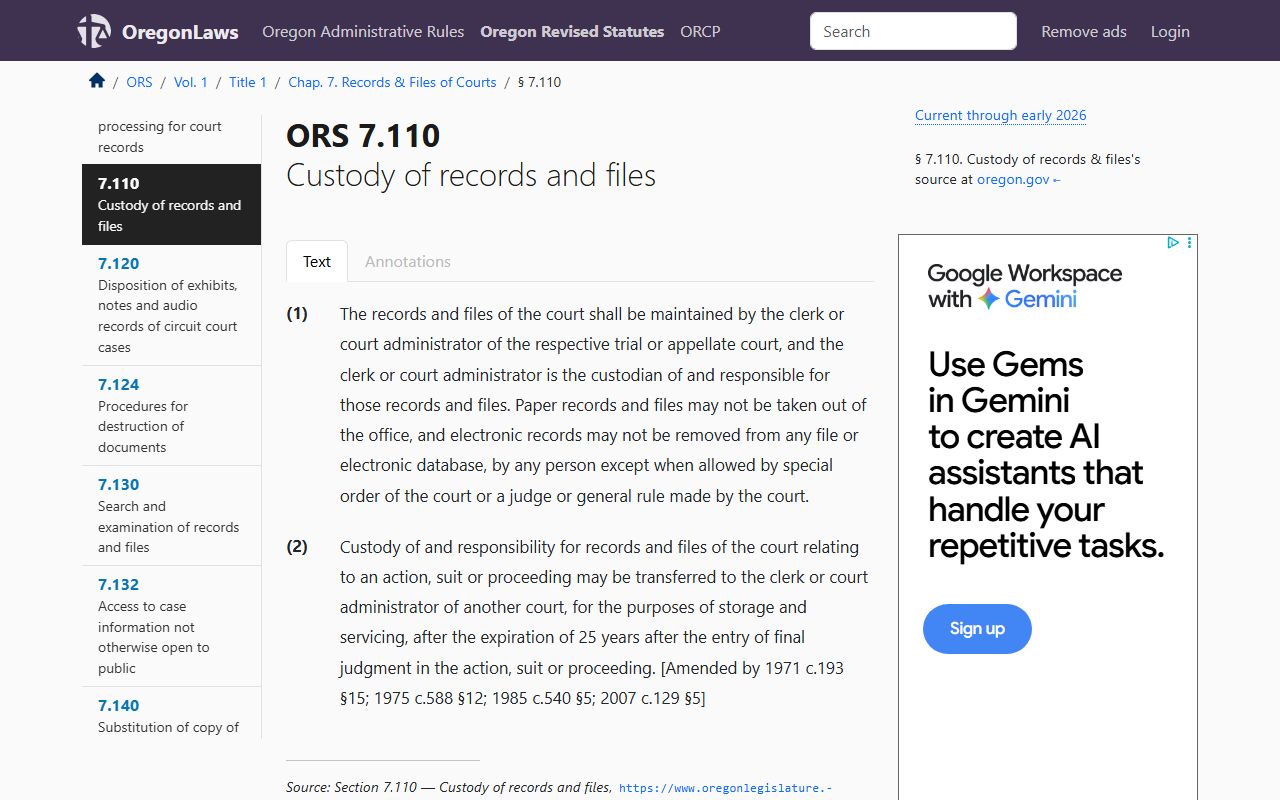Open Vol. 1 breadcrumb link
1280x800 pixels.
tap(191, 82)
